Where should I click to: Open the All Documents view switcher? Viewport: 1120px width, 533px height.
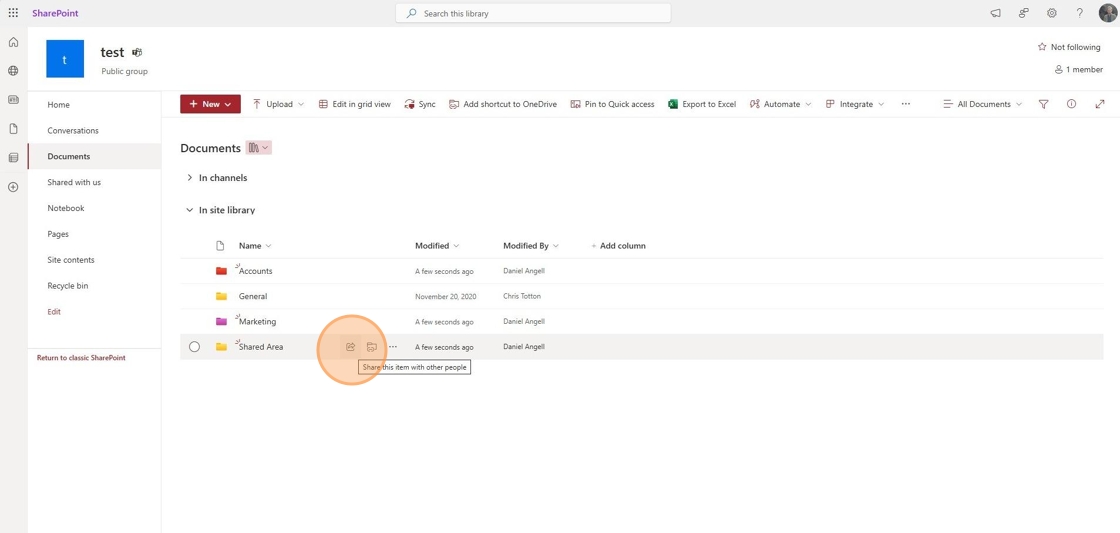point(982,104)
